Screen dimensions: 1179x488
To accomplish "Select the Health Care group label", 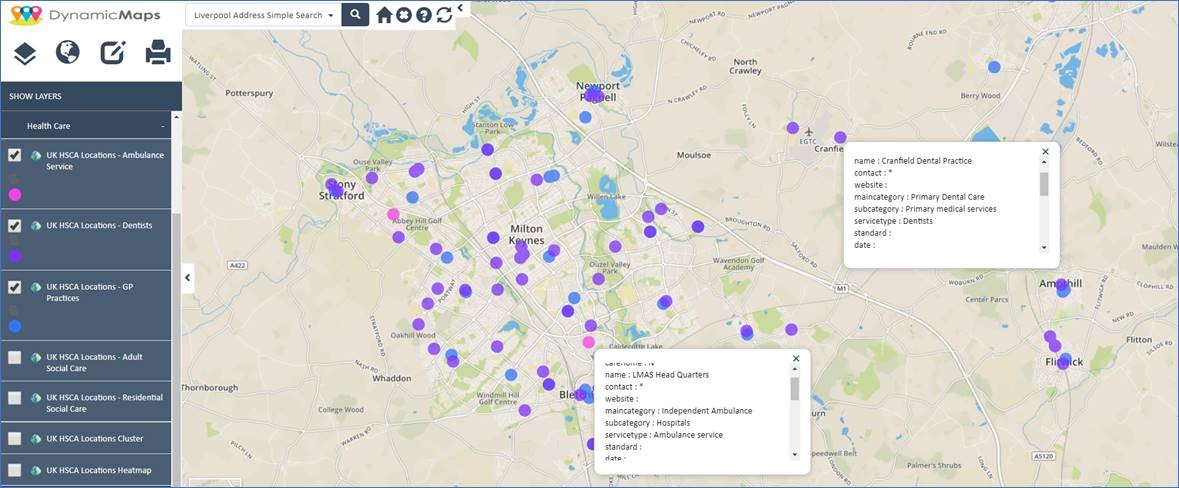I will (49, 126).
